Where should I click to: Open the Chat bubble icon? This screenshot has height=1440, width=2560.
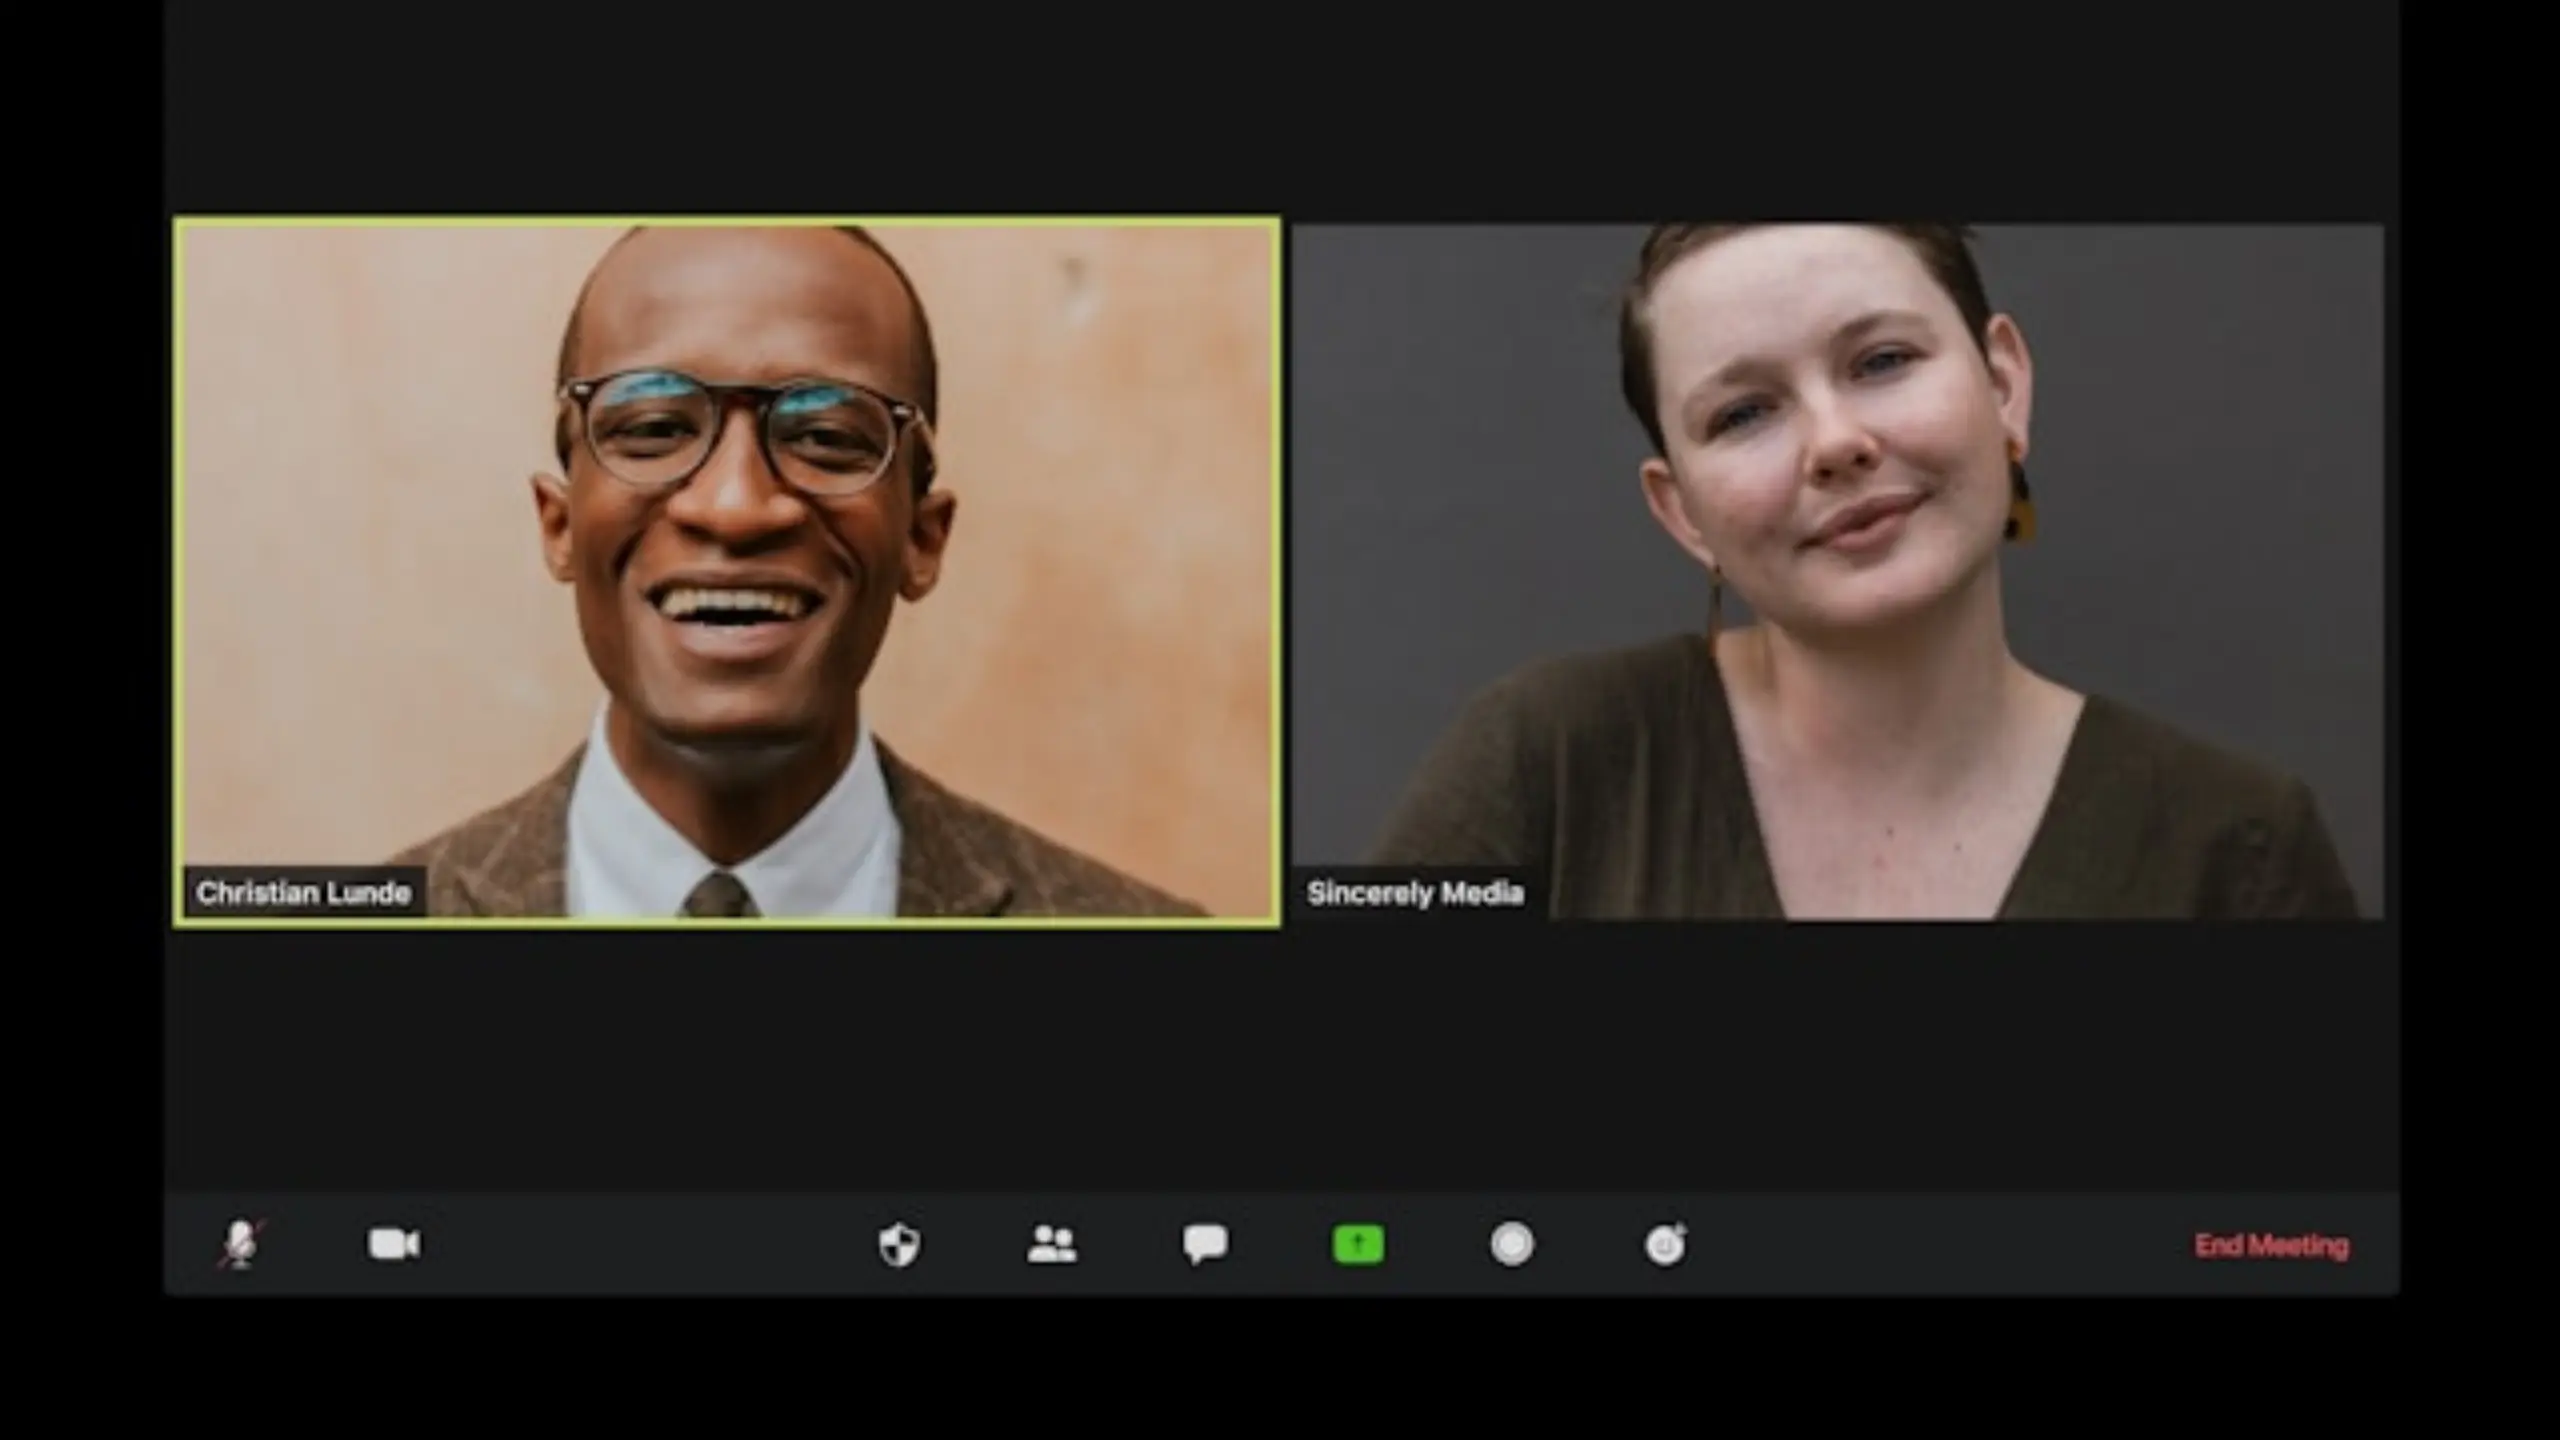1205,1244
